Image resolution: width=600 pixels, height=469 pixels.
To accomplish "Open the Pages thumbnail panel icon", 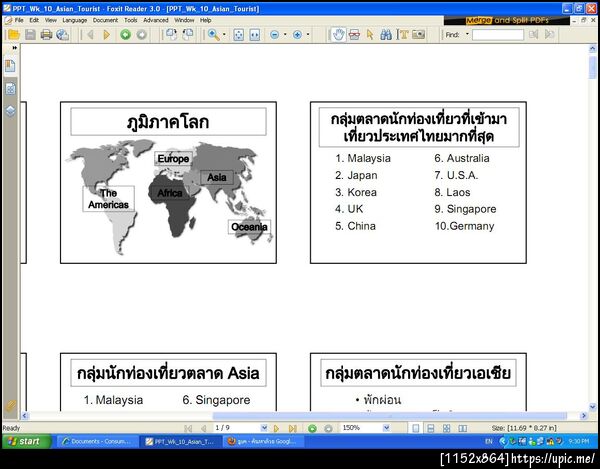I will (10, 89).
